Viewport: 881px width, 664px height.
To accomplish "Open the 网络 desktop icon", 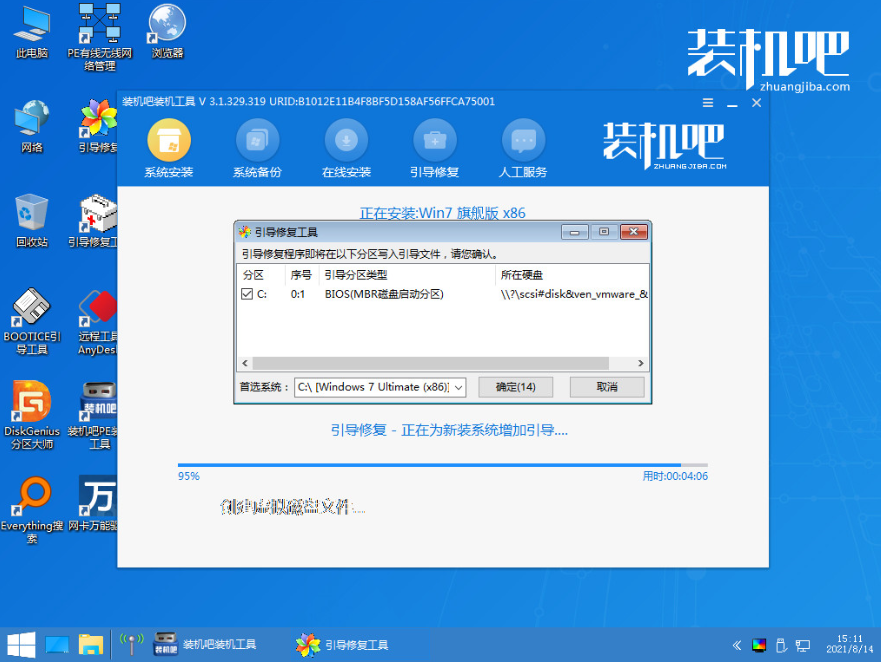I will click(32, 126).
